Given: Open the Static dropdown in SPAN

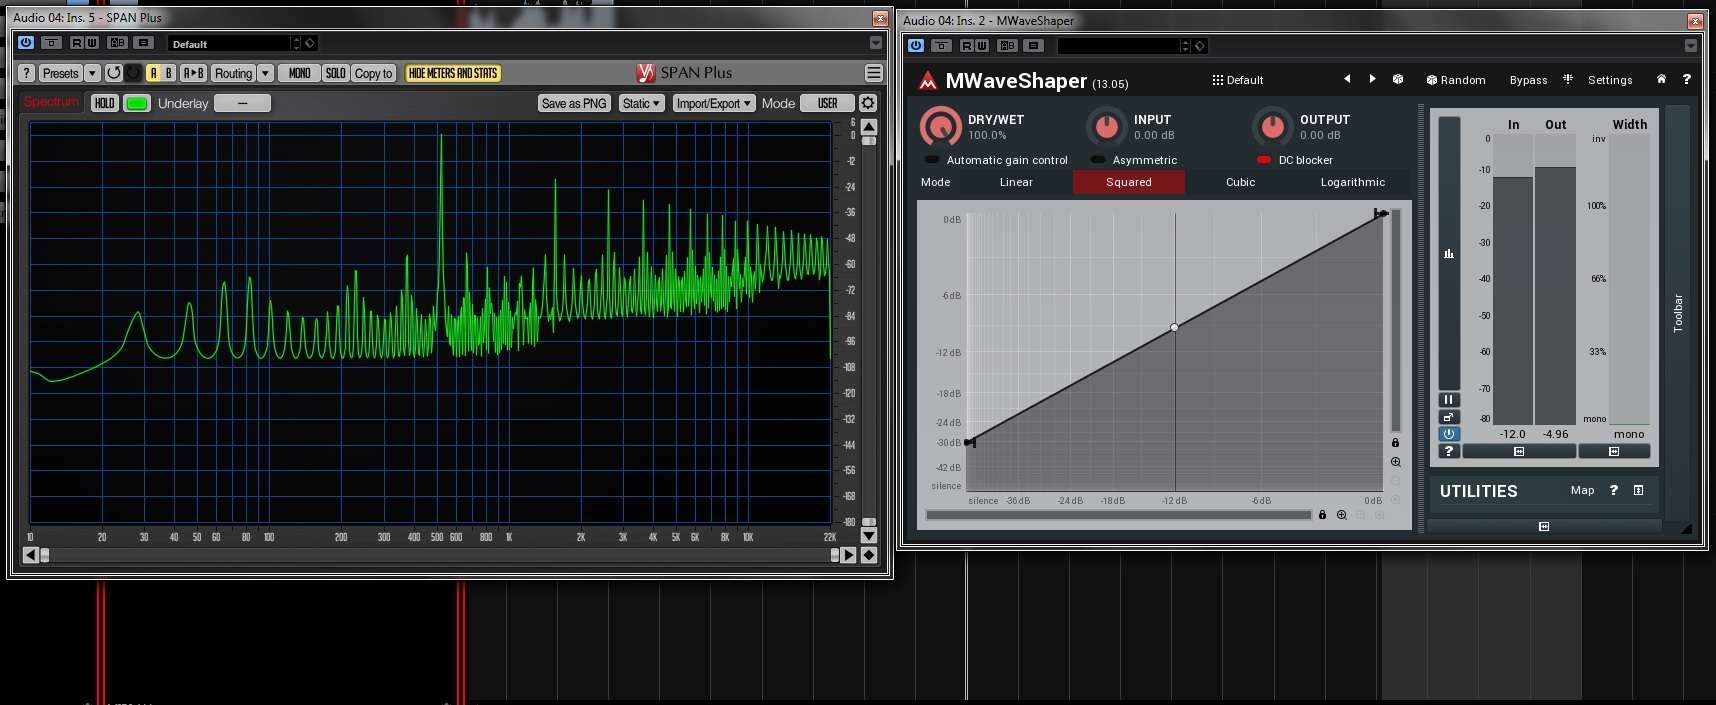Looking at the screenshot, I should click(641, 103).
